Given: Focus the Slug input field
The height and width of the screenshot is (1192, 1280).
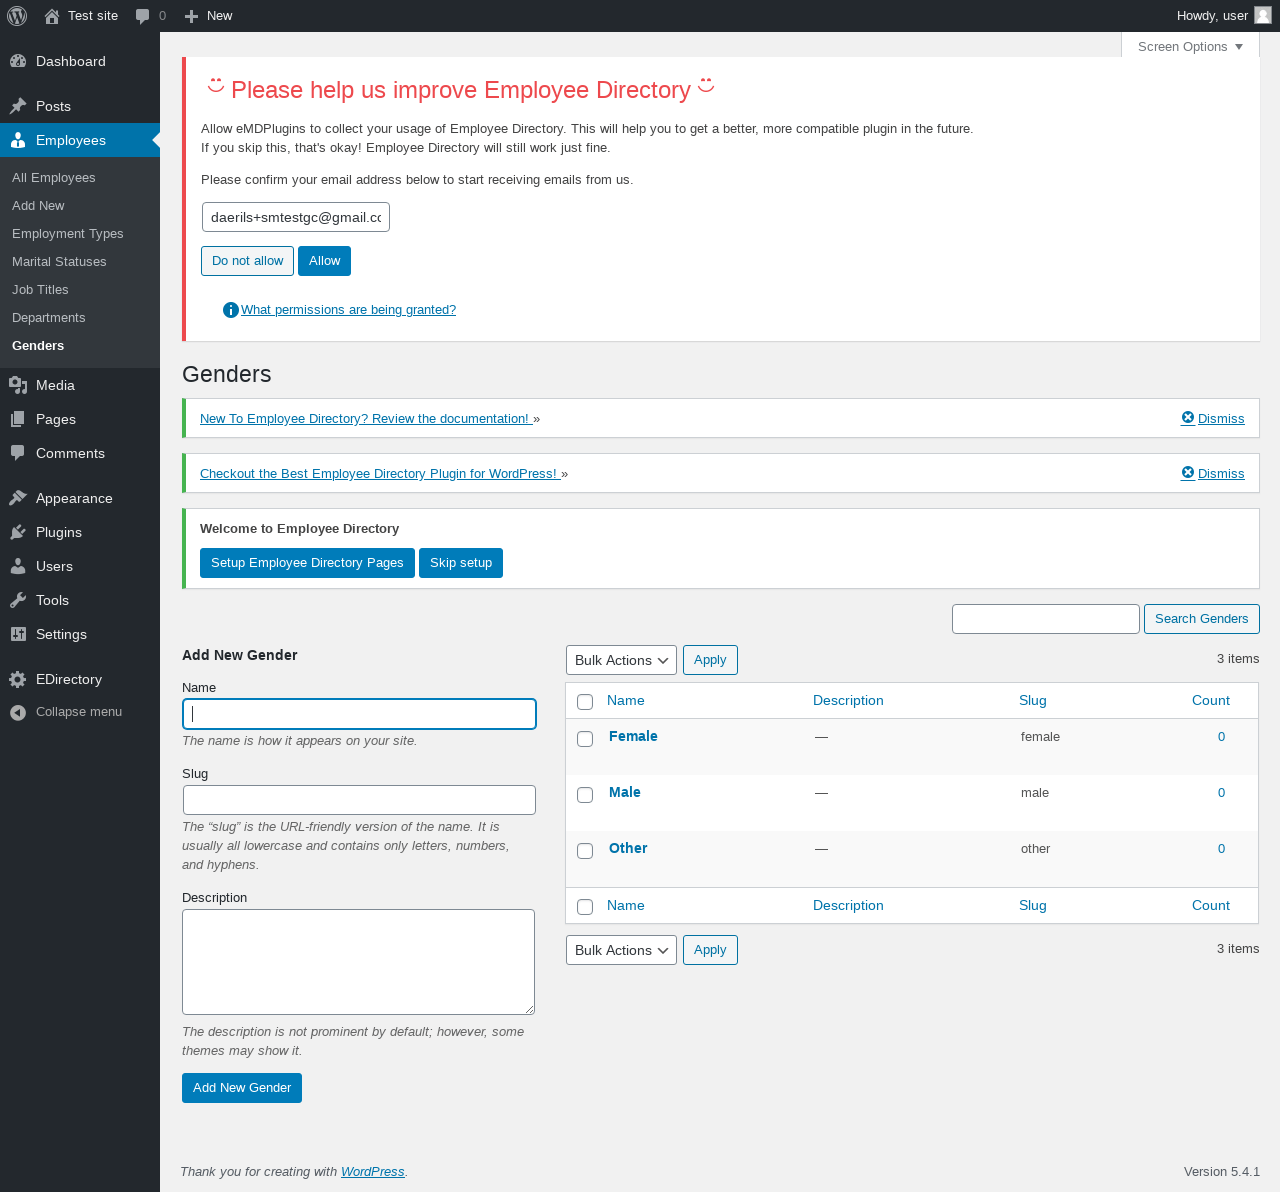Looking at the screenshot, I should pos(359,800).
